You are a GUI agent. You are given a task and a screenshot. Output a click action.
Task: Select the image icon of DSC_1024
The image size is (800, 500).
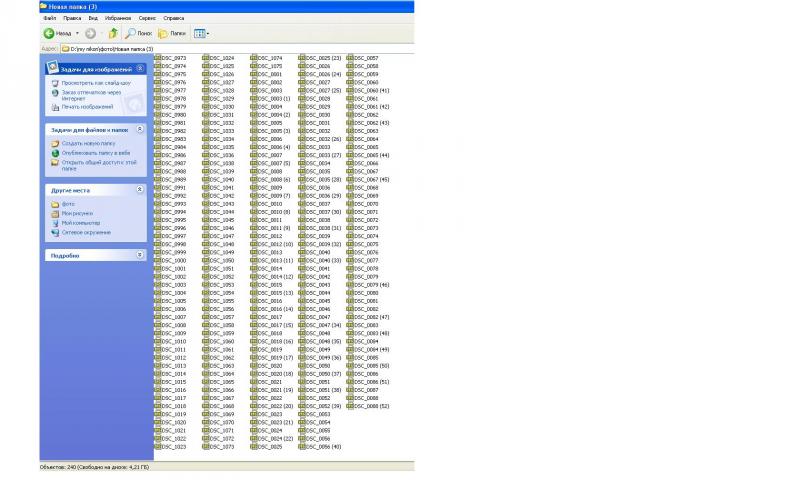(x=206, y=58)
